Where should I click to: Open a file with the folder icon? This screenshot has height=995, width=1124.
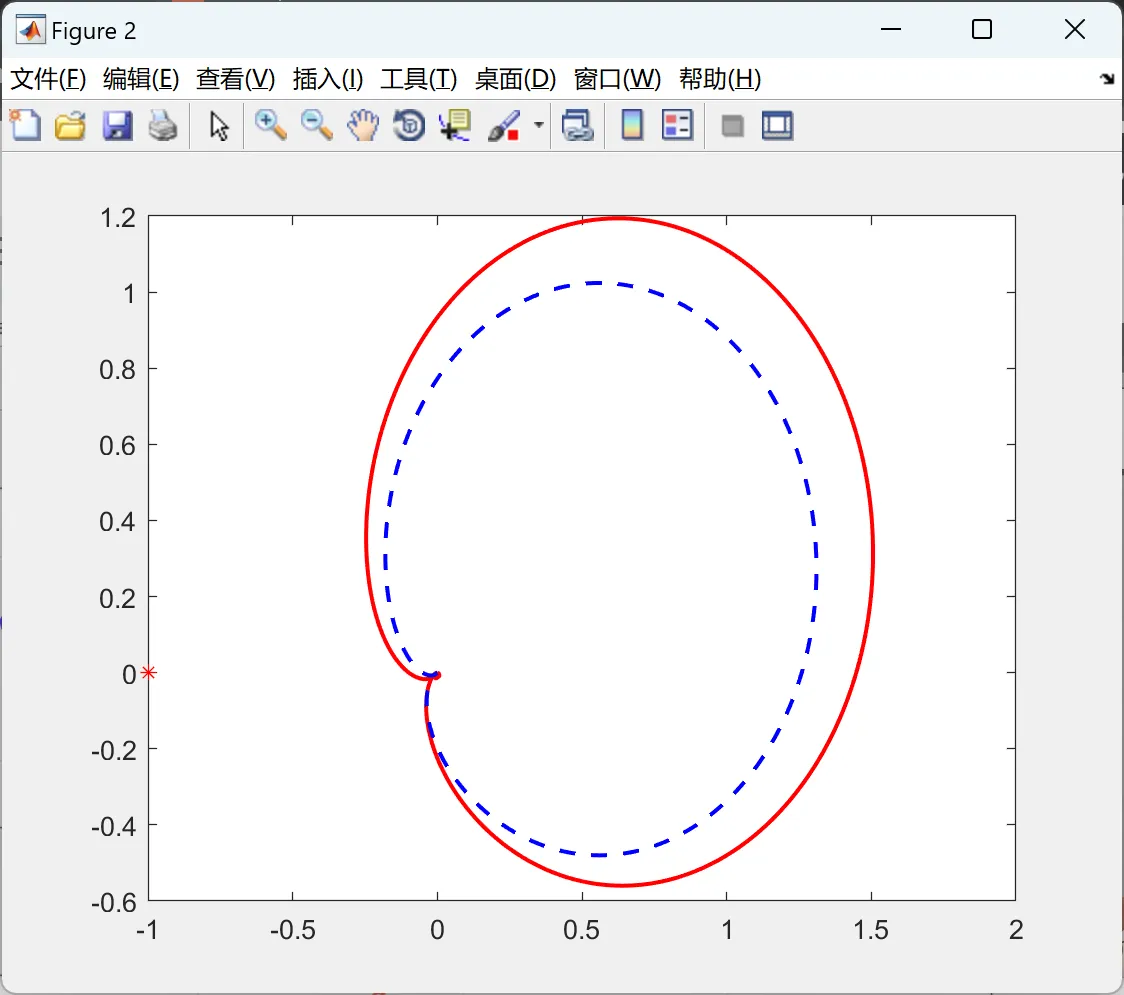[70, 126]
